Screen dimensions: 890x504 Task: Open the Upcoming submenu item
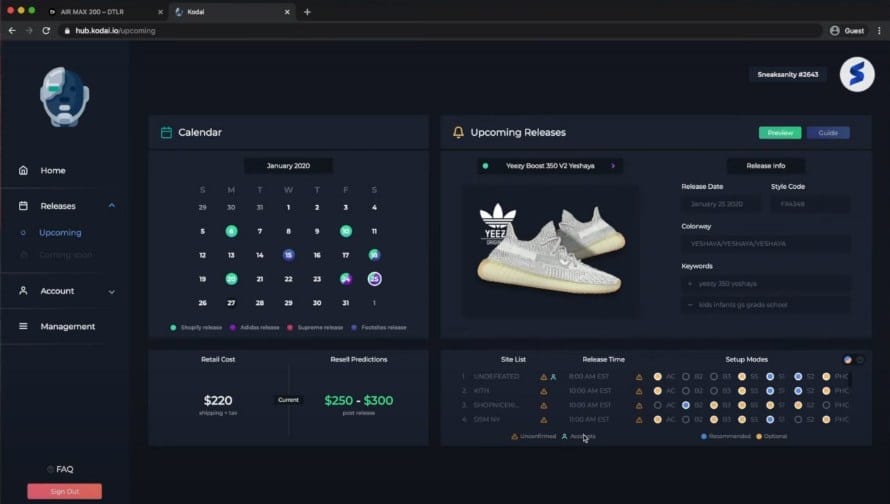coord(60,233)
